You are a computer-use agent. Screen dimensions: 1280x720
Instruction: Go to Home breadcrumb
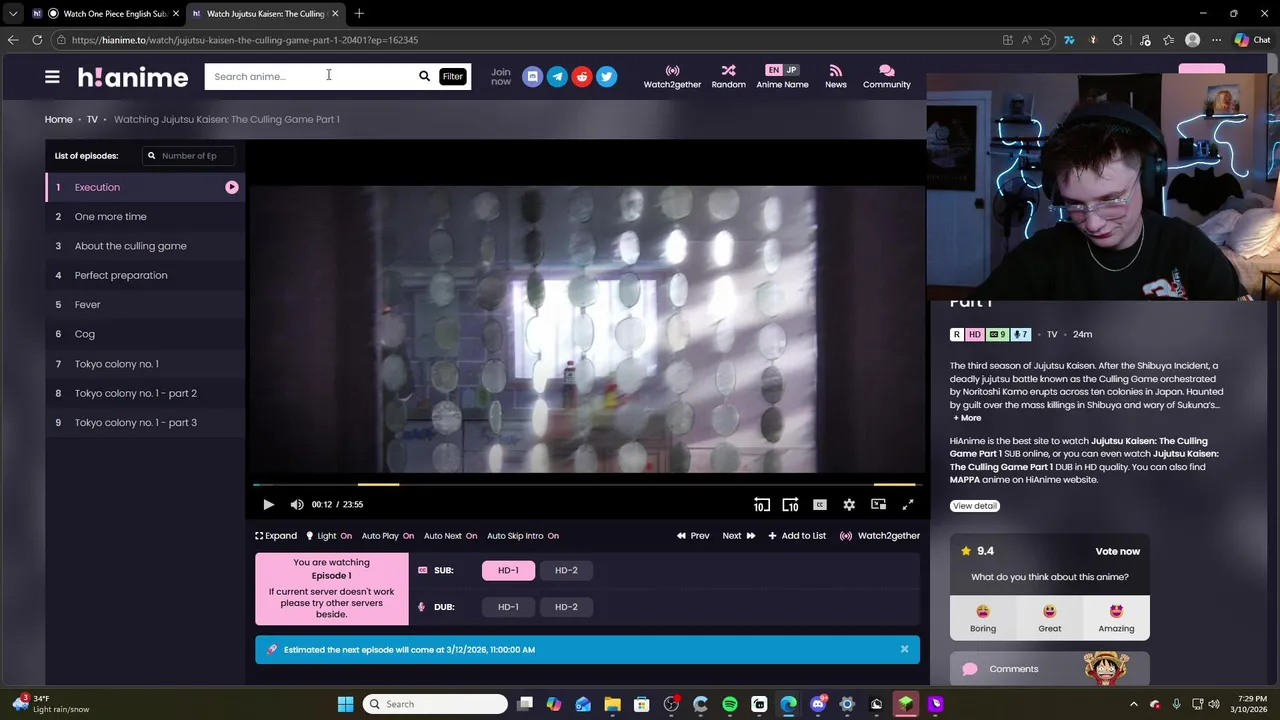click(x=58, y=119)
